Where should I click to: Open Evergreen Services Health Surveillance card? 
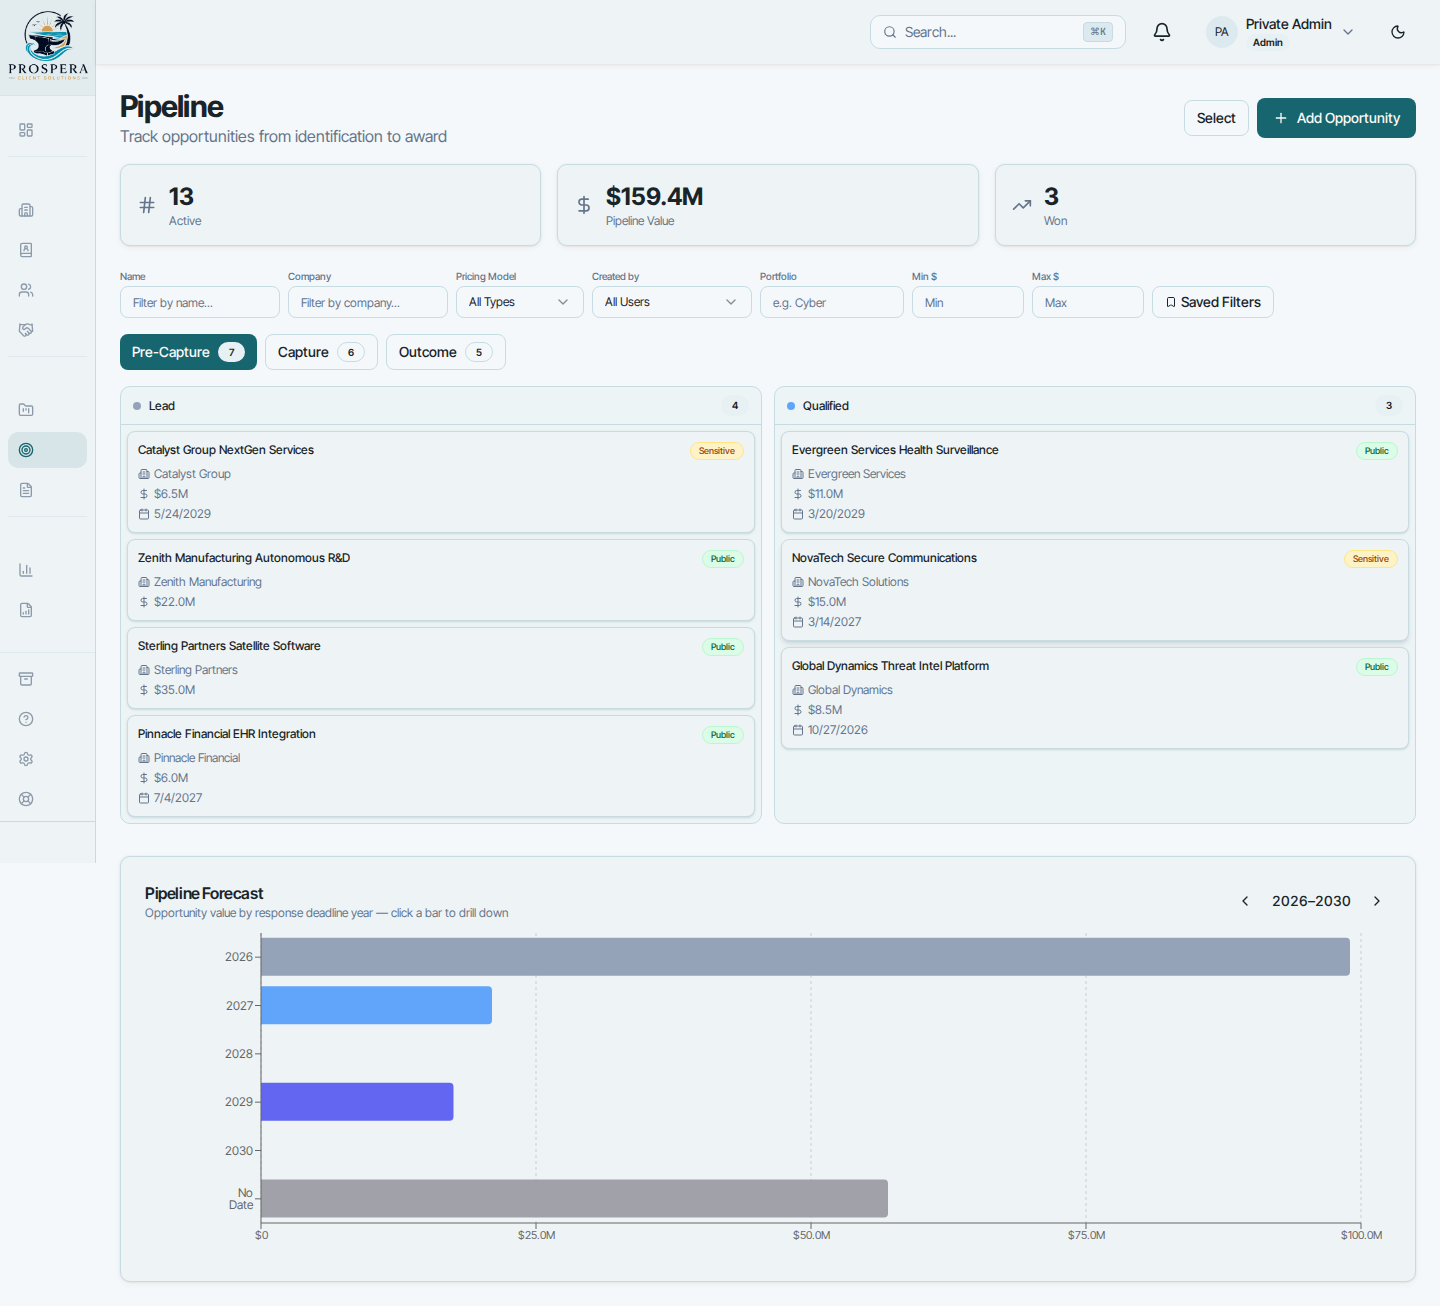[1095, 482]
